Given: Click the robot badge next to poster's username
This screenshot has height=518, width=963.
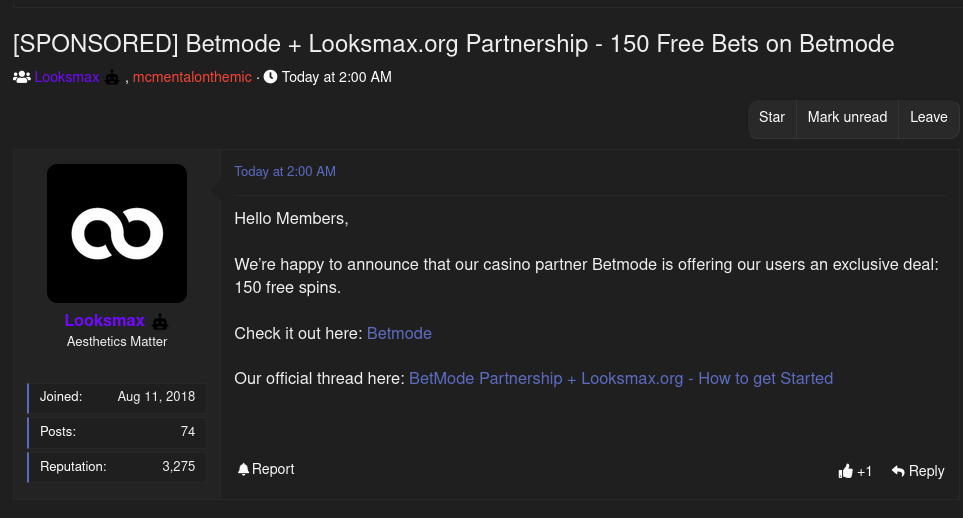Looking at the screenshot, I should tap(160, 322).
